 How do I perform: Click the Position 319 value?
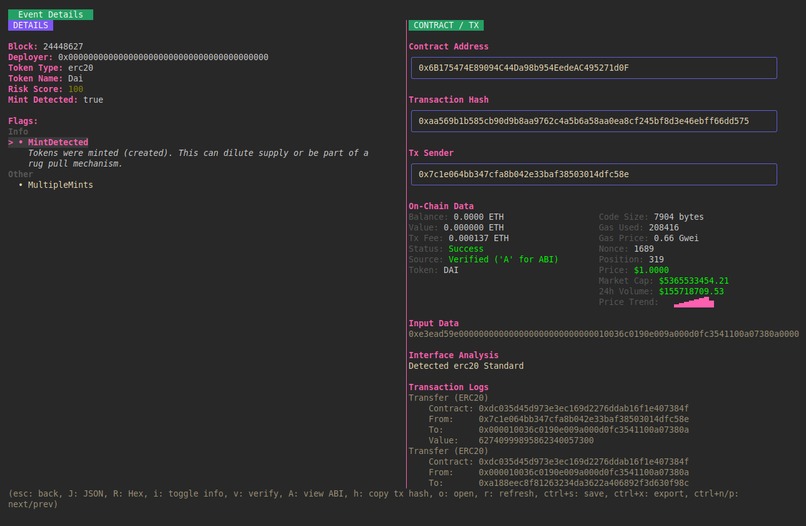pos(656,259)
